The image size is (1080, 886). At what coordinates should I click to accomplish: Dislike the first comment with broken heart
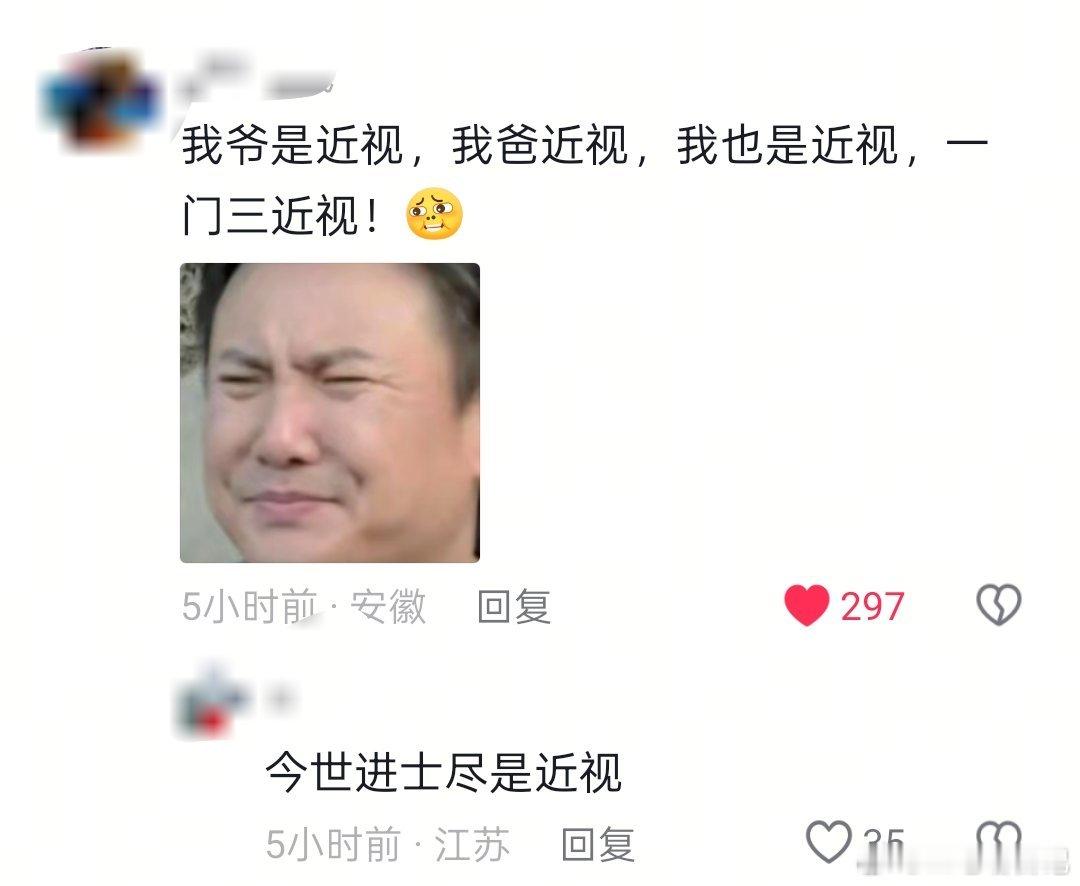click(999, 606)
